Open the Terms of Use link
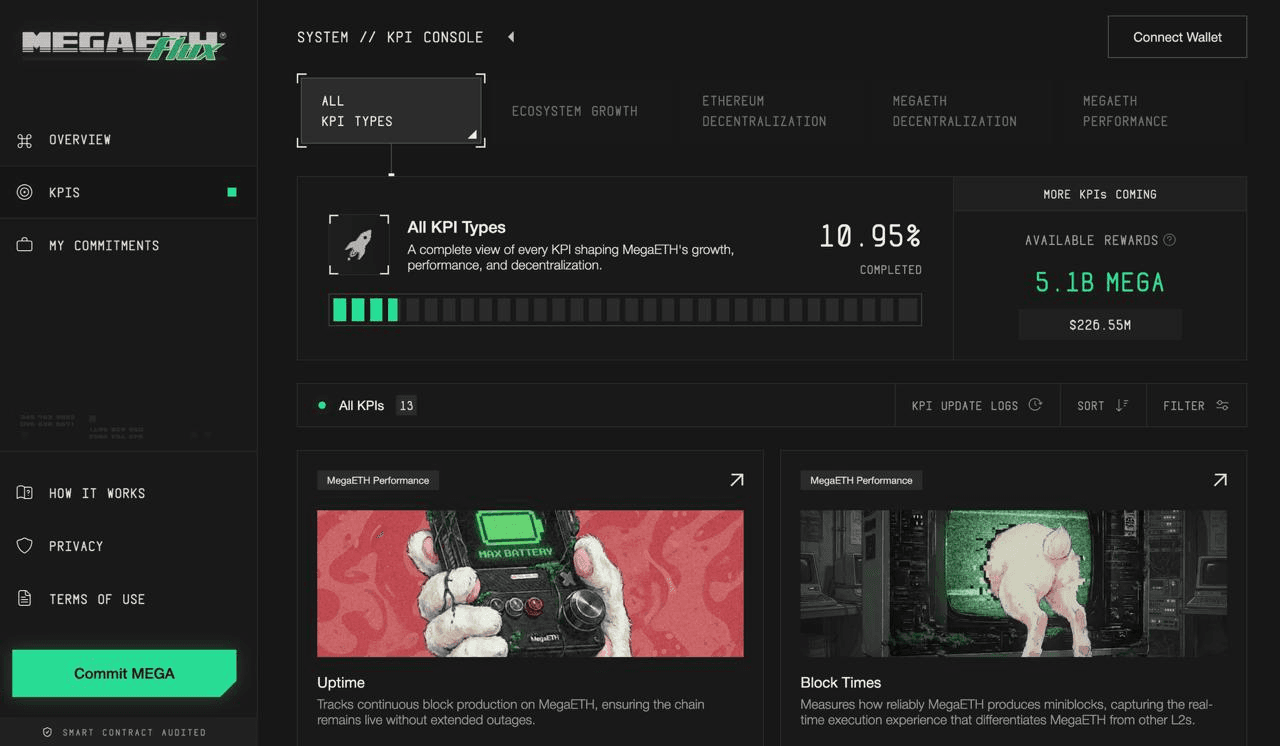This screenshot has width=1280, height=746. click(128, 599)
